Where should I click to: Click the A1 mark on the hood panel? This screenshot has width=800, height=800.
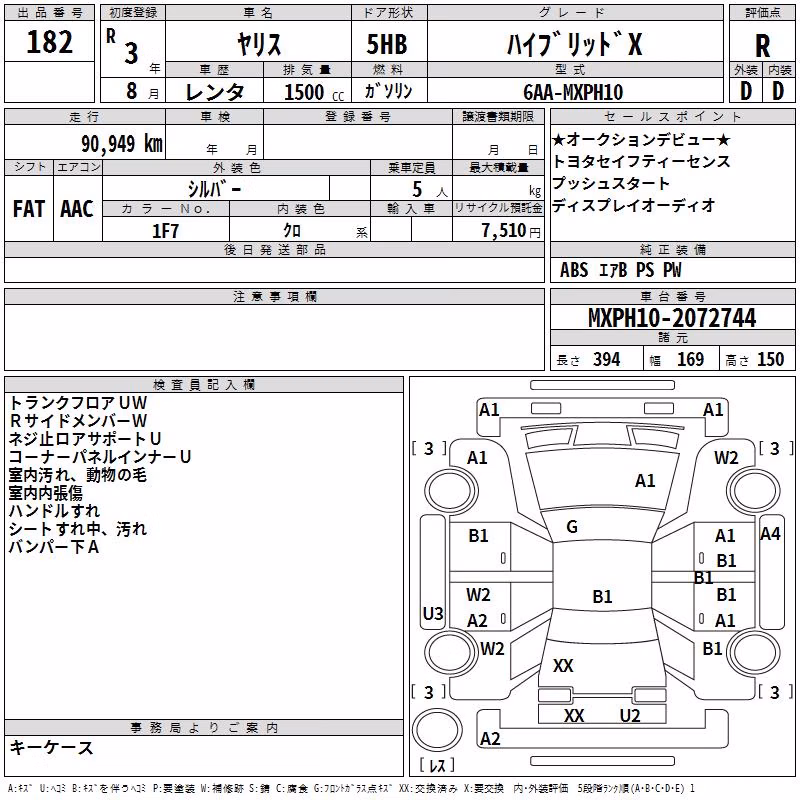[x=645, y=481]
